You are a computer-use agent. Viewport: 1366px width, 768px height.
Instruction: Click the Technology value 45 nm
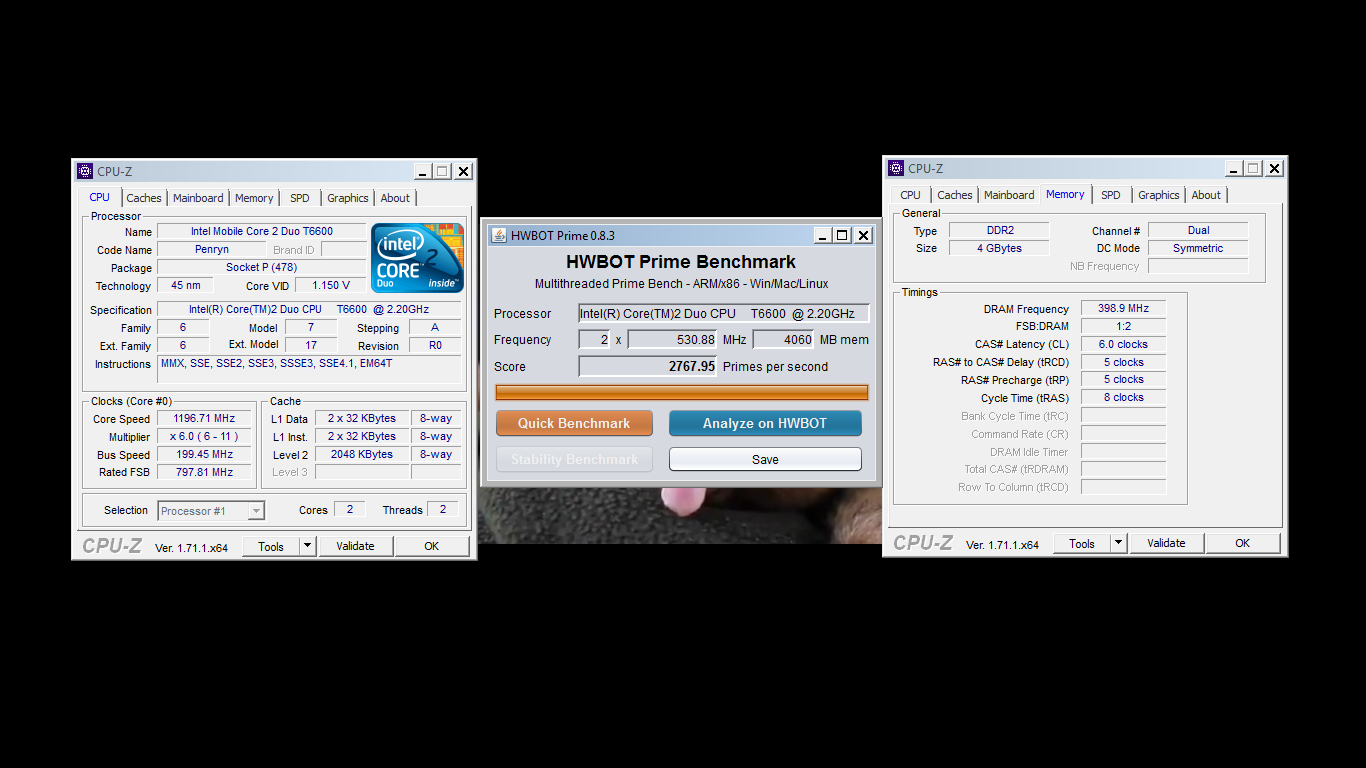(x=185, y=286)
